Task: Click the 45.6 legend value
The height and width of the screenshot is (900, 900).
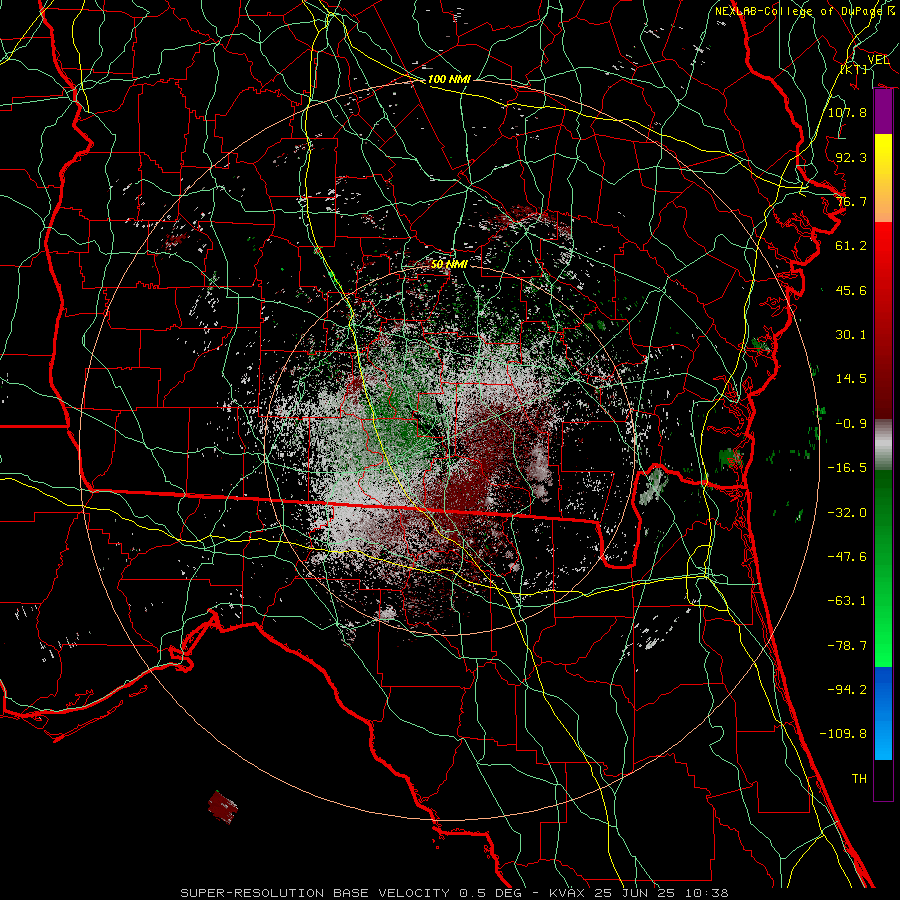Action: coord(851,290)
